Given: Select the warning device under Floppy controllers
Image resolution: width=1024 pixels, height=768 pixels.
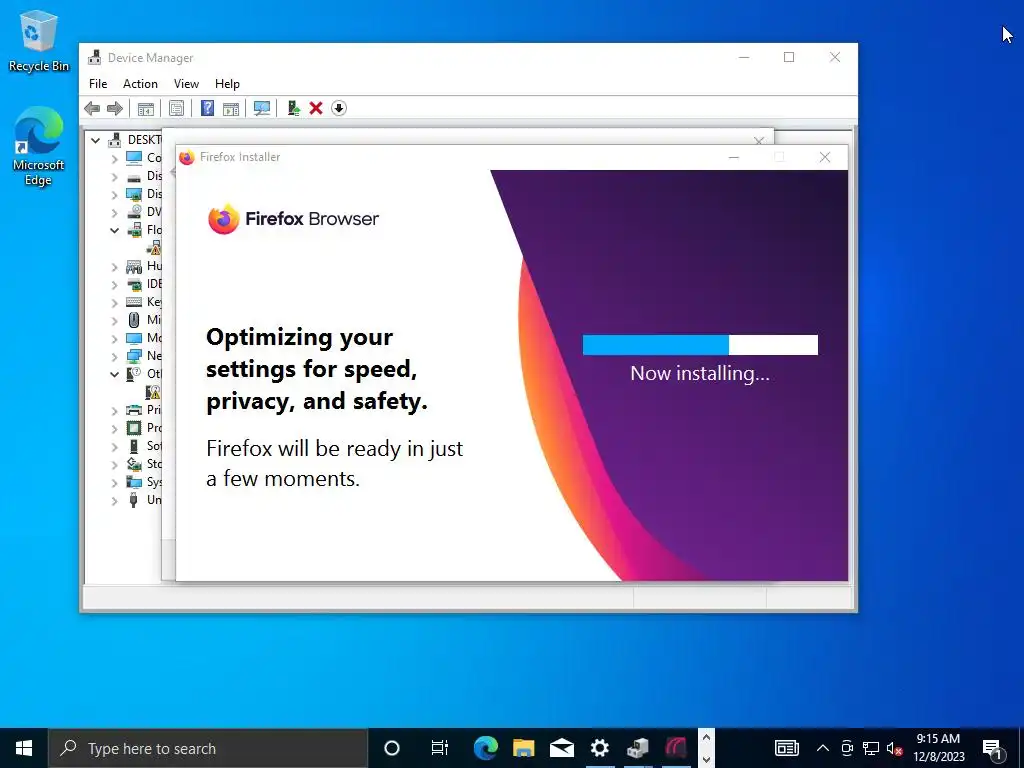Looking at the screenshot, I should click(x=153, y=248).
